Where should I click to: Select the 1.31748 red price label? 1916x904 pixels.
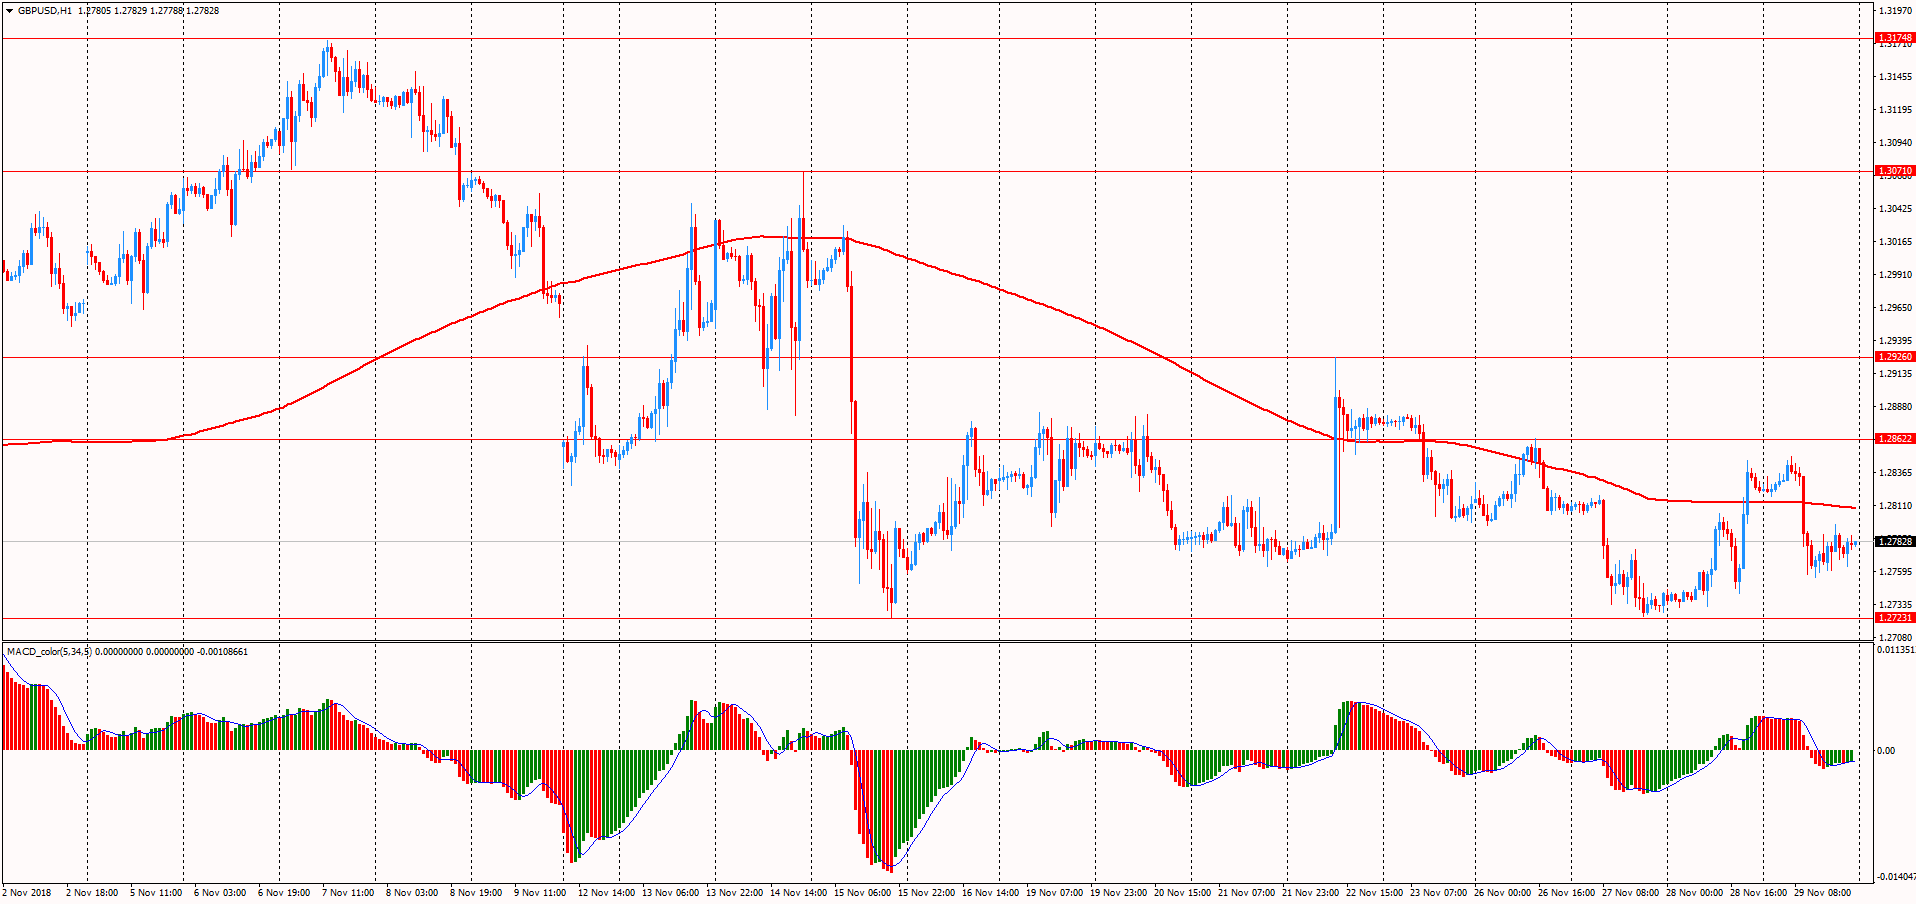[1894, 38]
